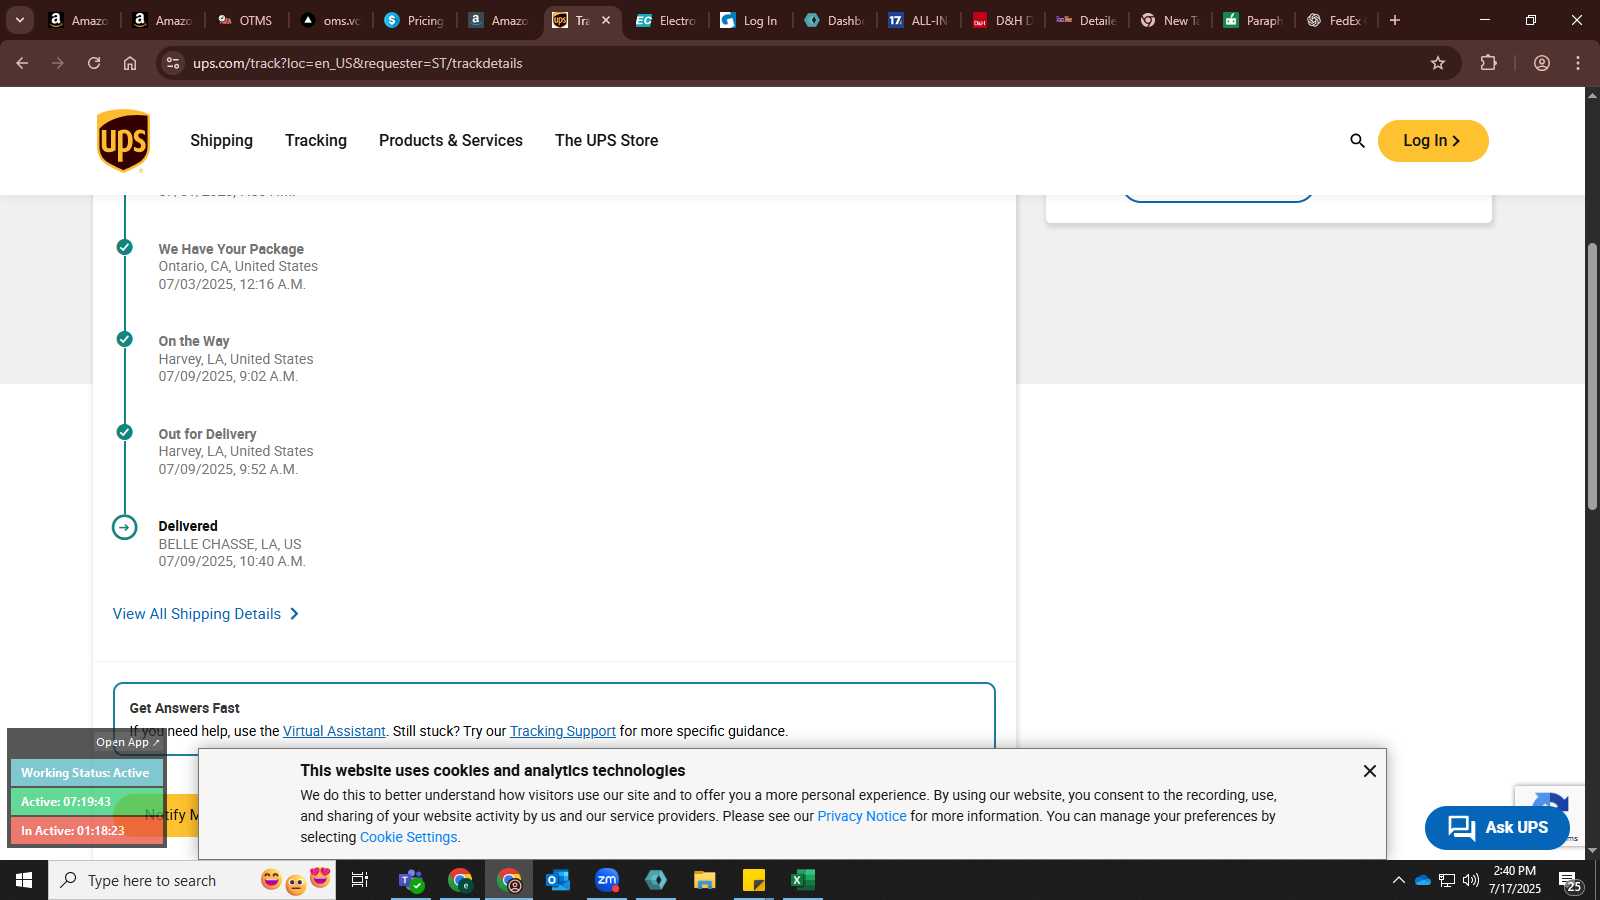Show hidden system tray icons
Screen dimensions: 1600x900
point(1398,880)
